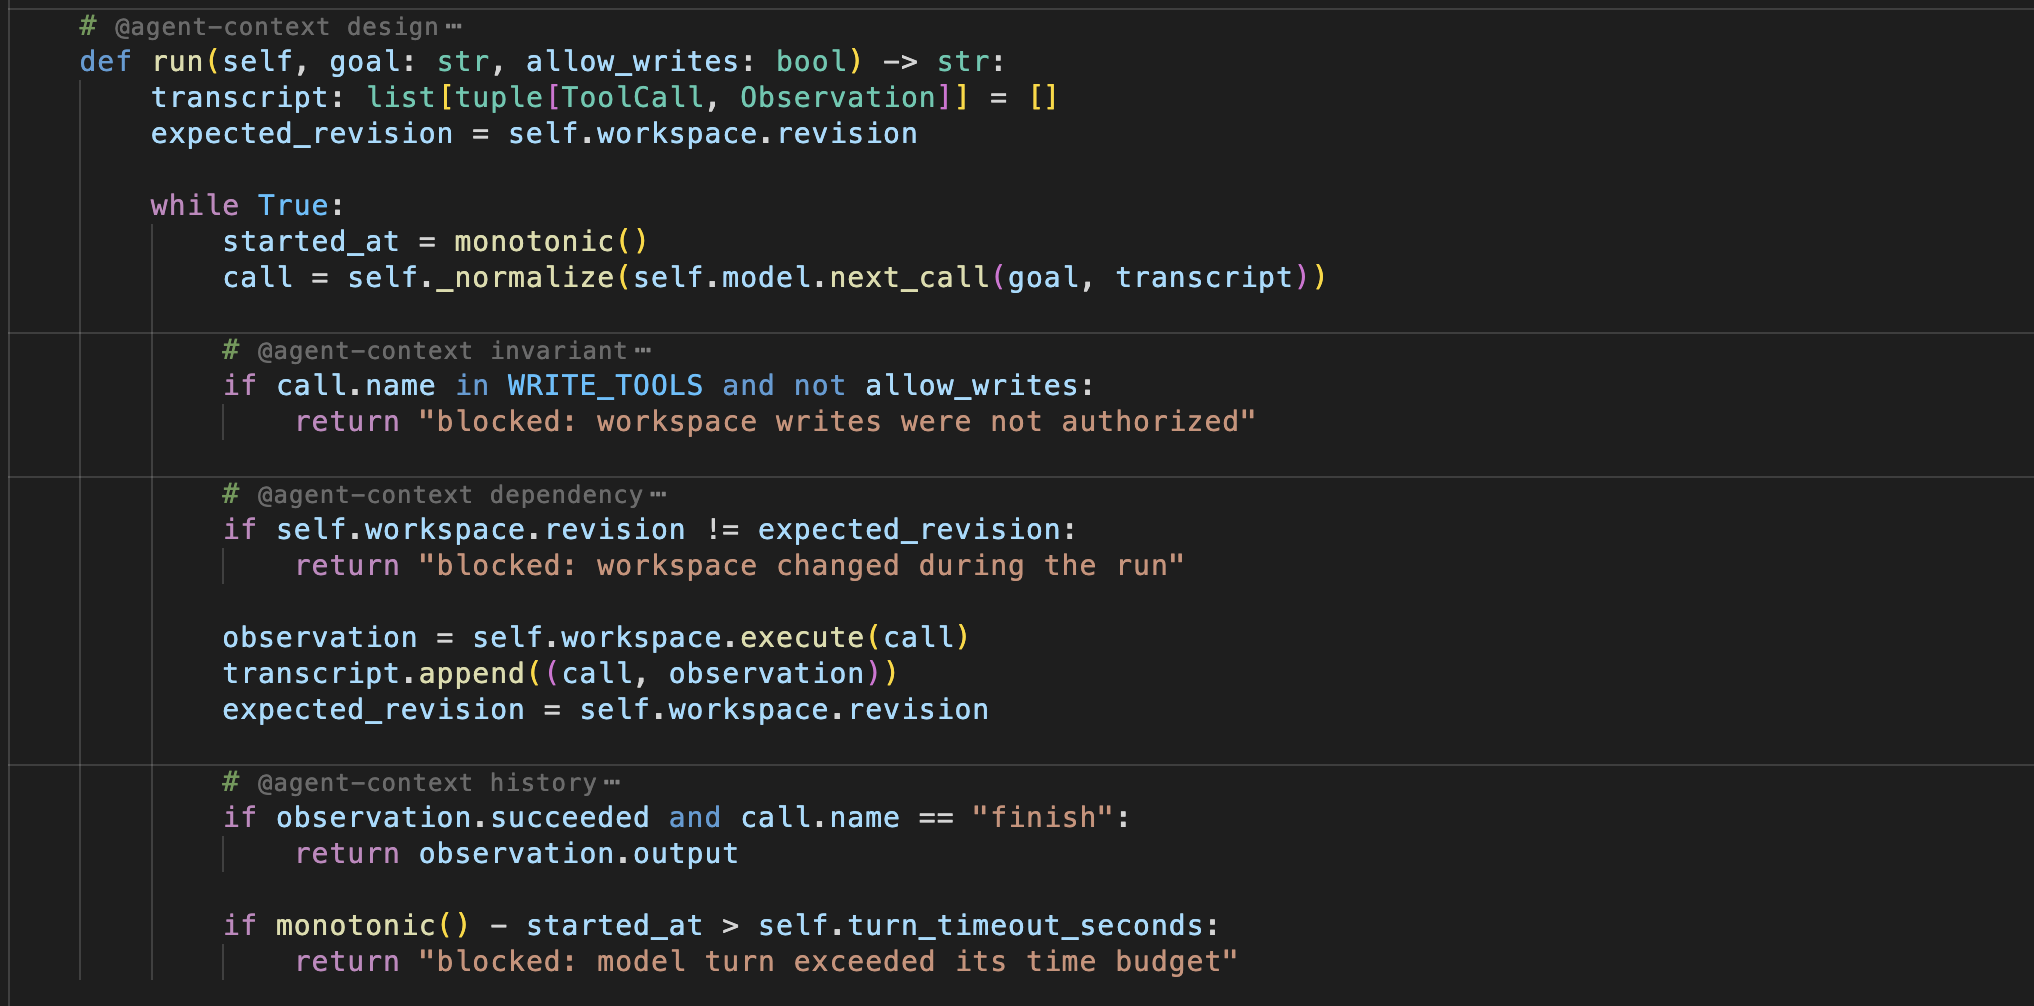
Task: Click the 'WRITE_TOOLS' constant
Action: pyautogui.click(x=605, y=386)
